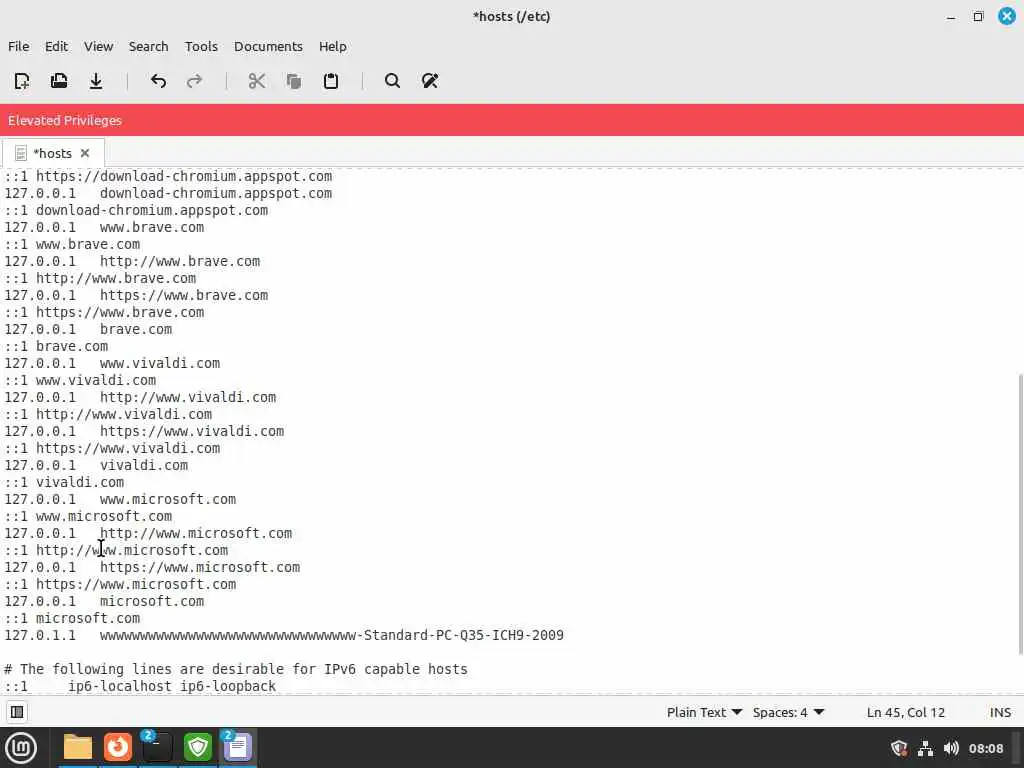Open the green shield app in taskbar
Screen dimensions: 1024x768
198,747
